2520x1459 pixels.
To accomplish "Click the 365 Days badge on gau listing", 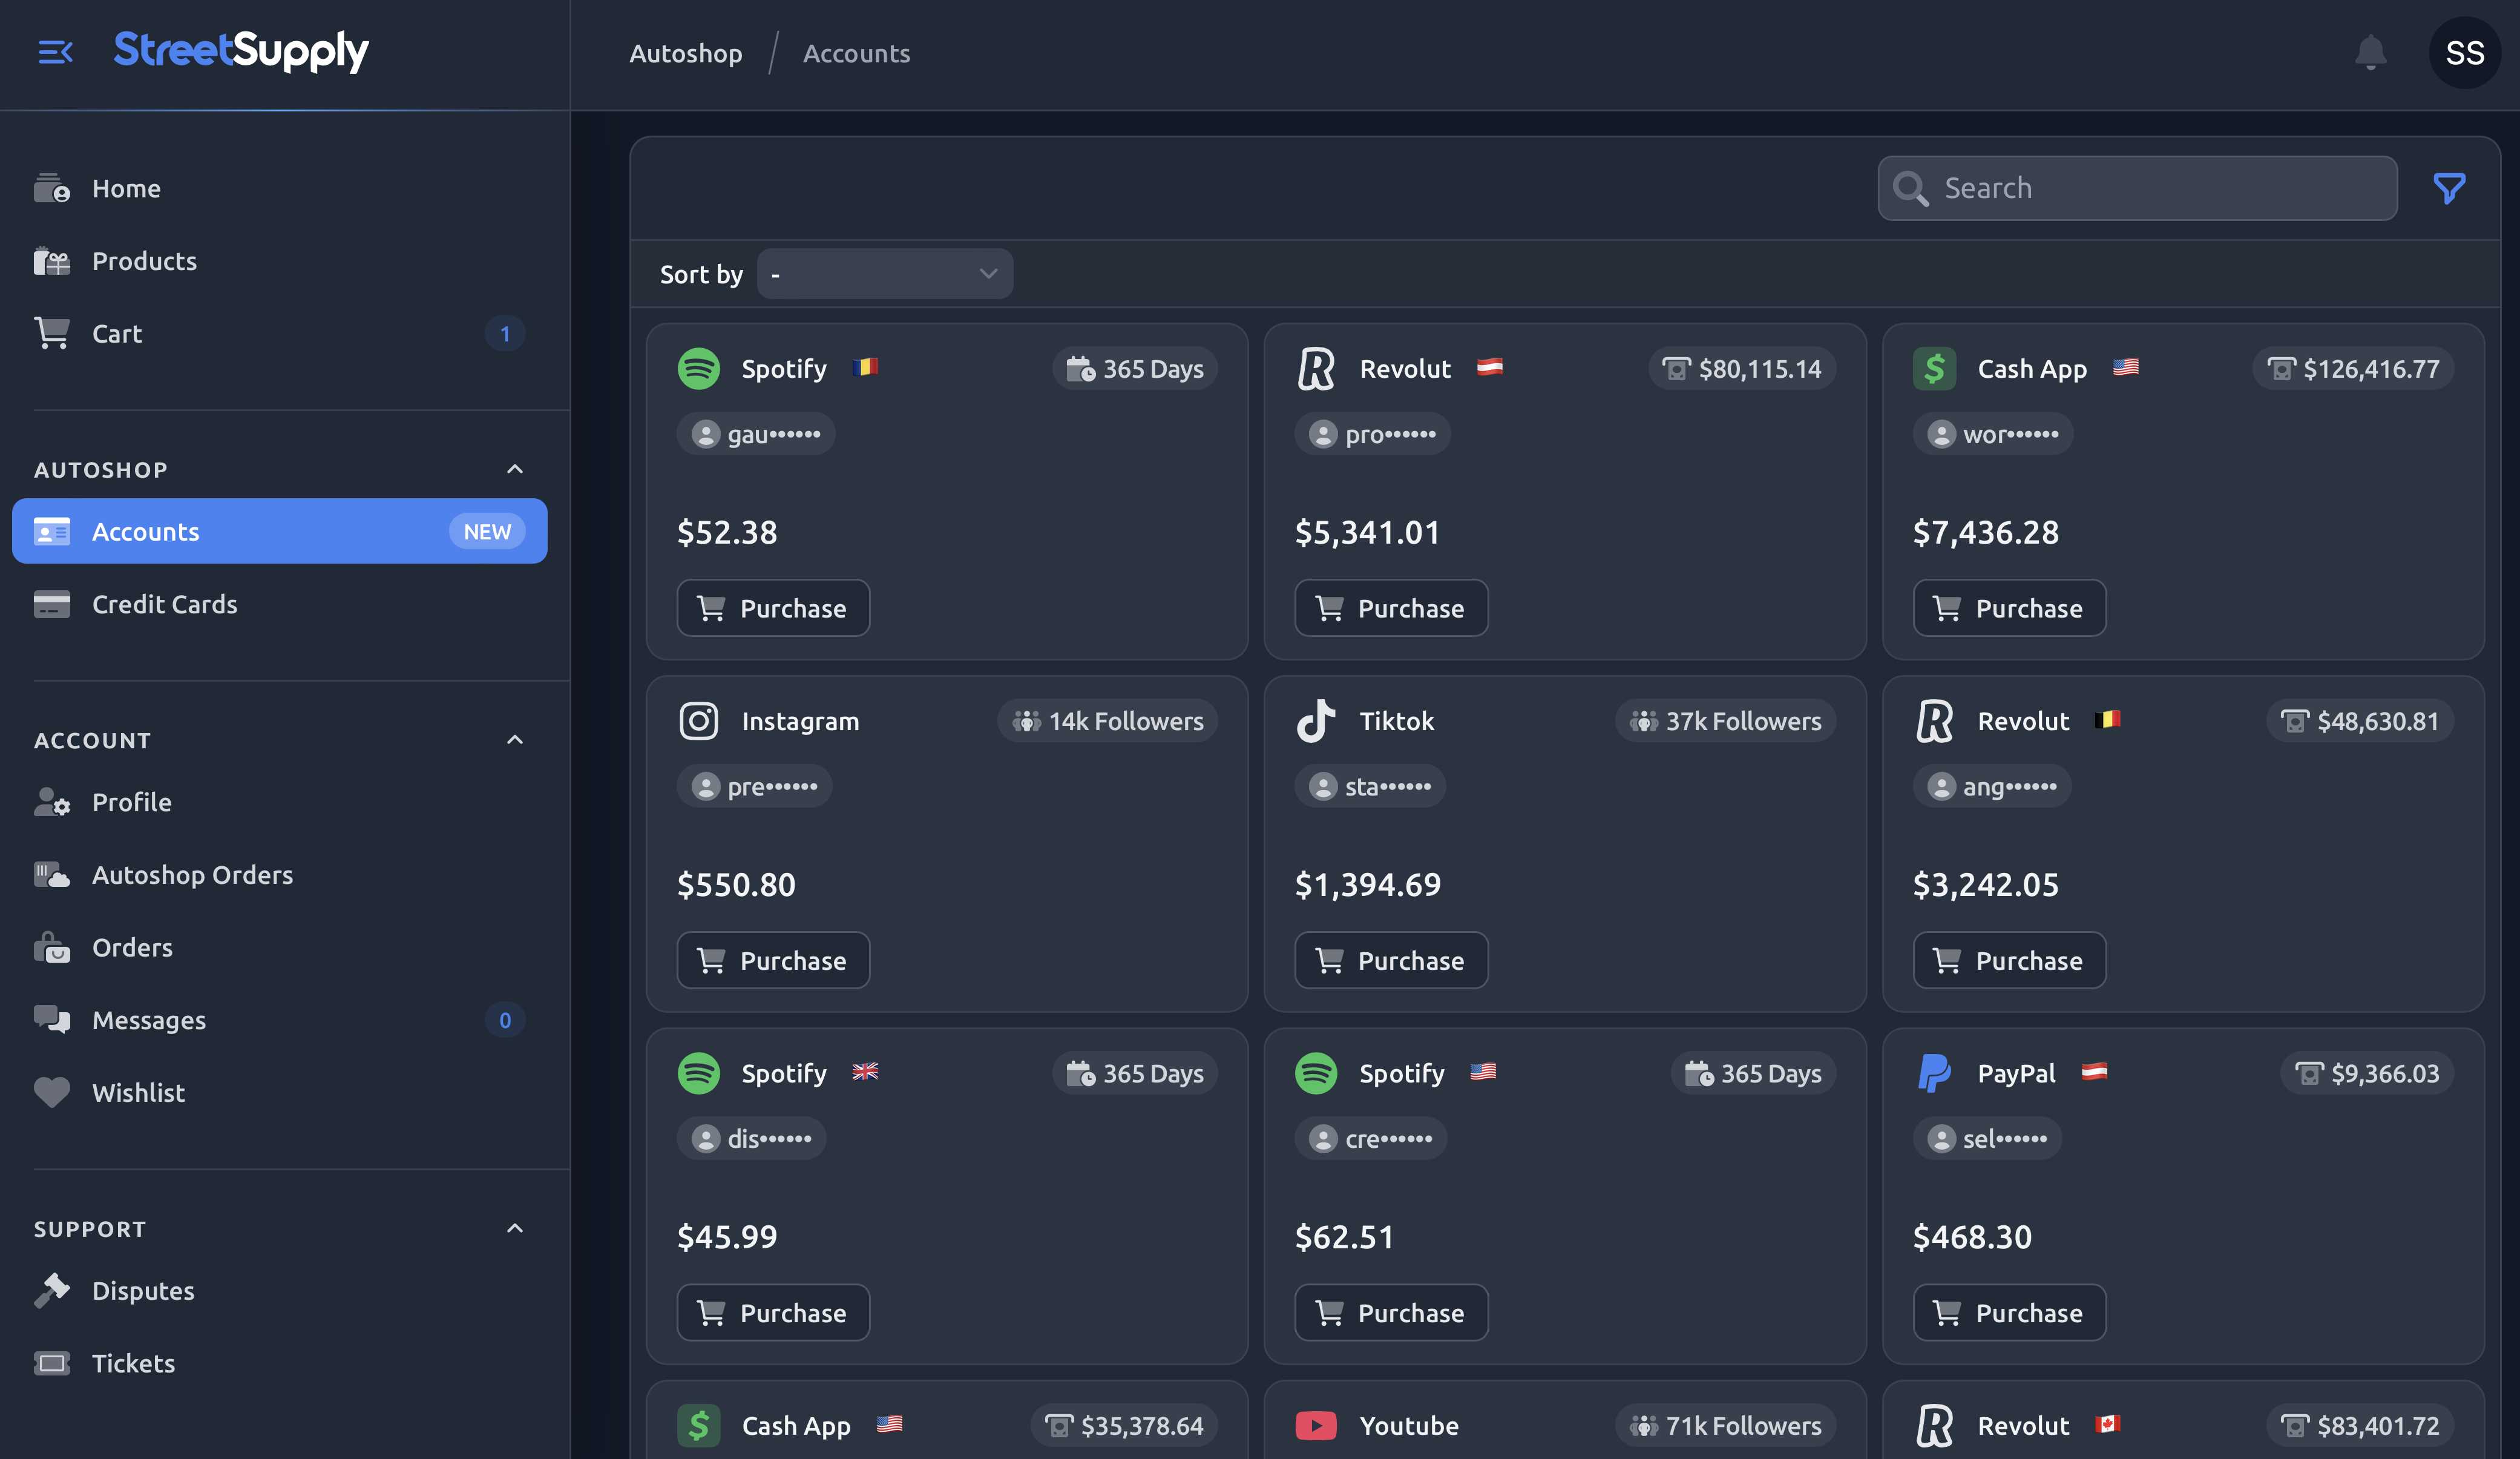I will pyautogui.click(x=1135, y=369).
